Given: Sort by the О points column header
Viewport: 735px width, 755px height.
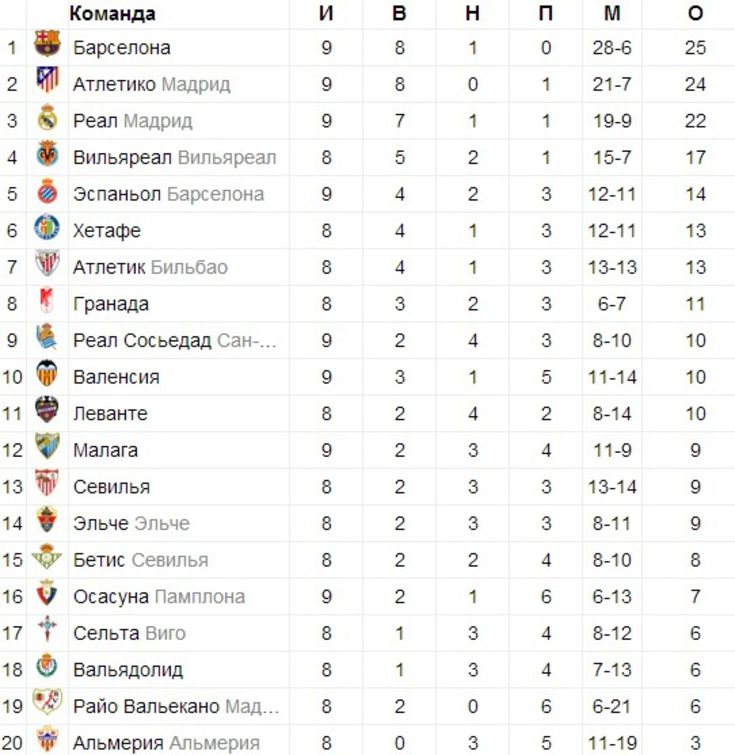Looking at the screenshot, I should point(695,13).
